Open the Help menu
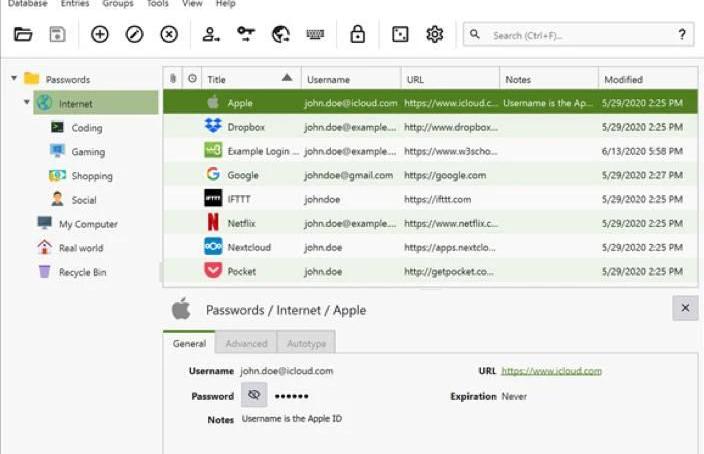Viewport: 704px width, 454px height. tap(225, 4)
